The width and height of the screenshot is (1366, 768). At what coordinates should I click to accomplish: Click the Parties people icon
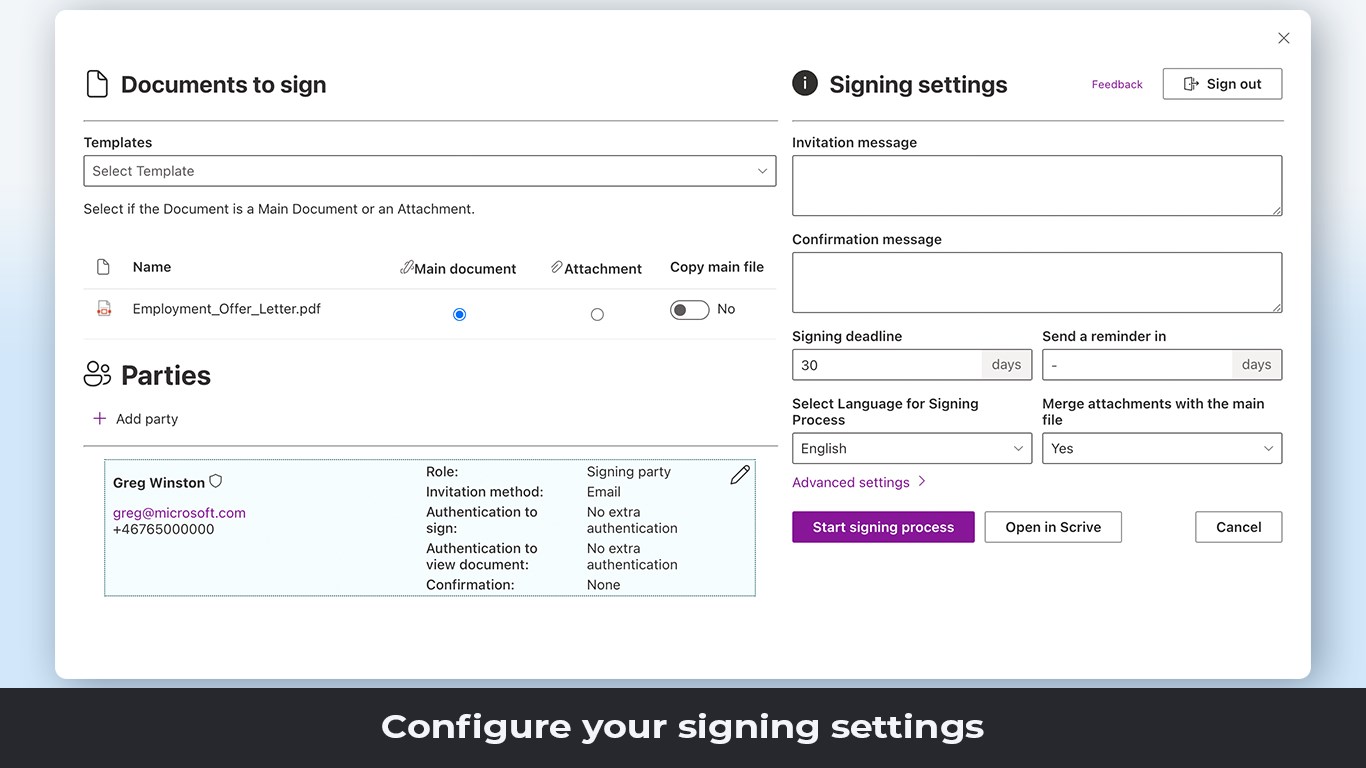97,375
